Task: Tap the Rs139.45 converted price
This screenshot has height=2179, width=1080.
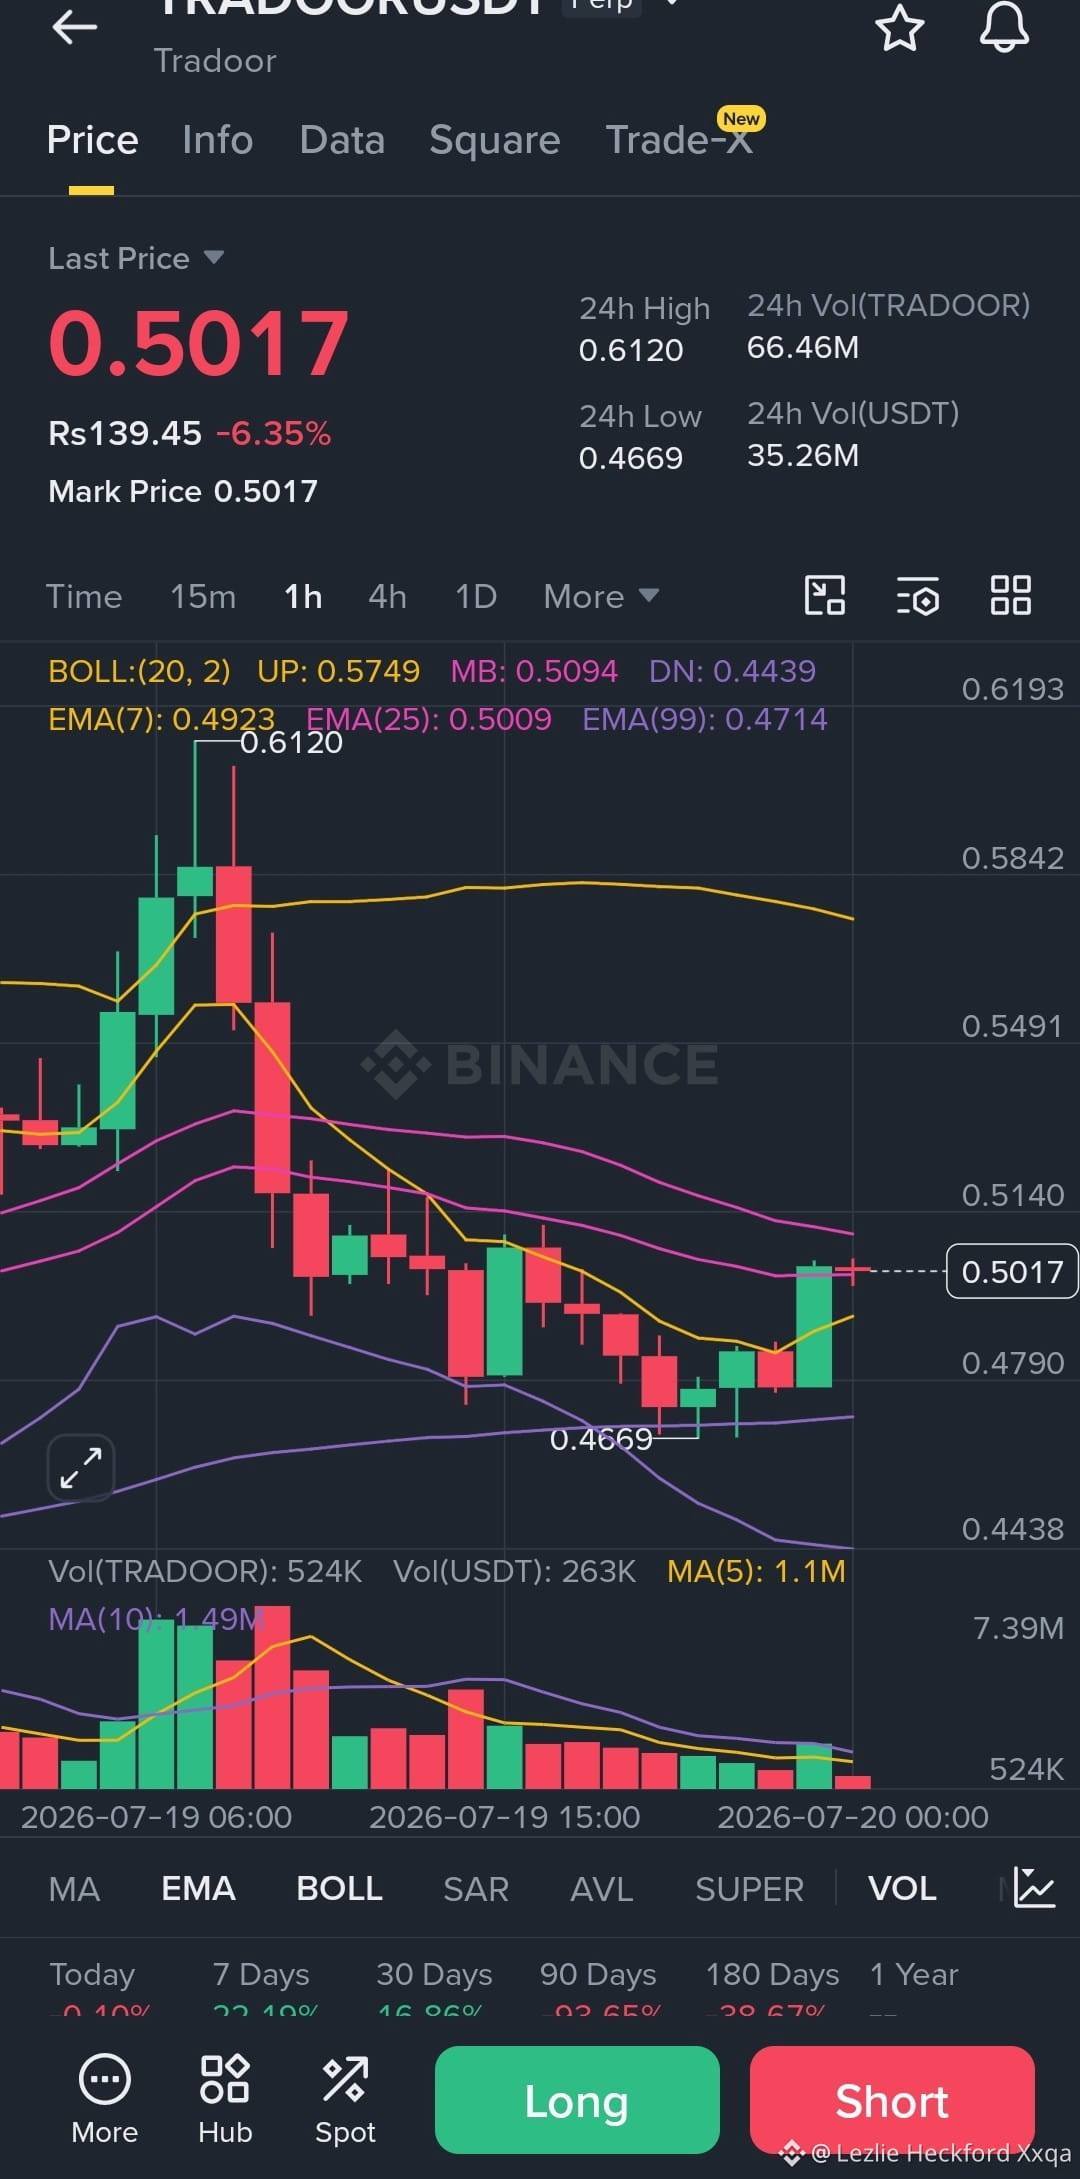Action: (125, 433)
